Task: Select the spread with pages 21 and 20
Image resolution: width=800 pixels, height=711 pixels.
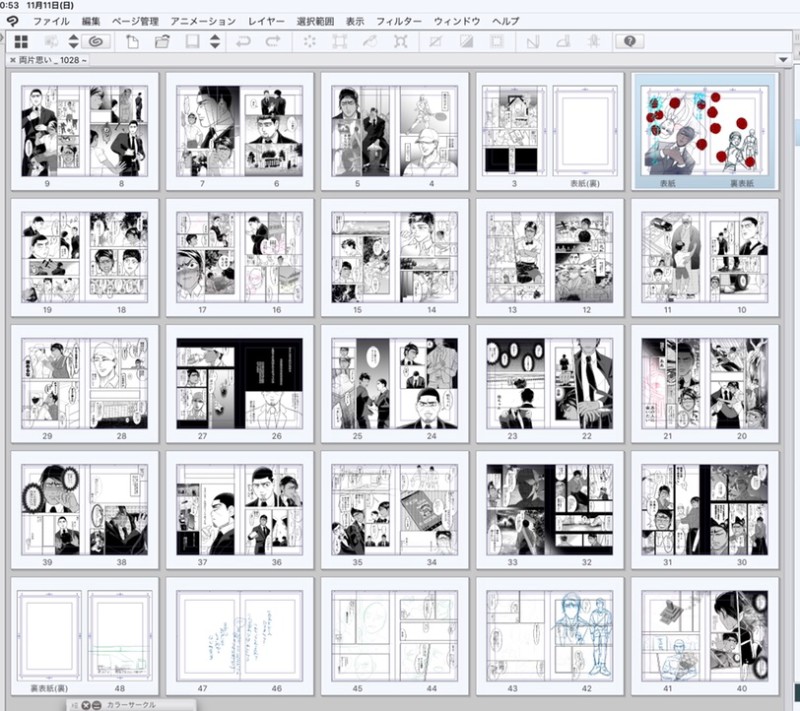Action: pos(705,384)
